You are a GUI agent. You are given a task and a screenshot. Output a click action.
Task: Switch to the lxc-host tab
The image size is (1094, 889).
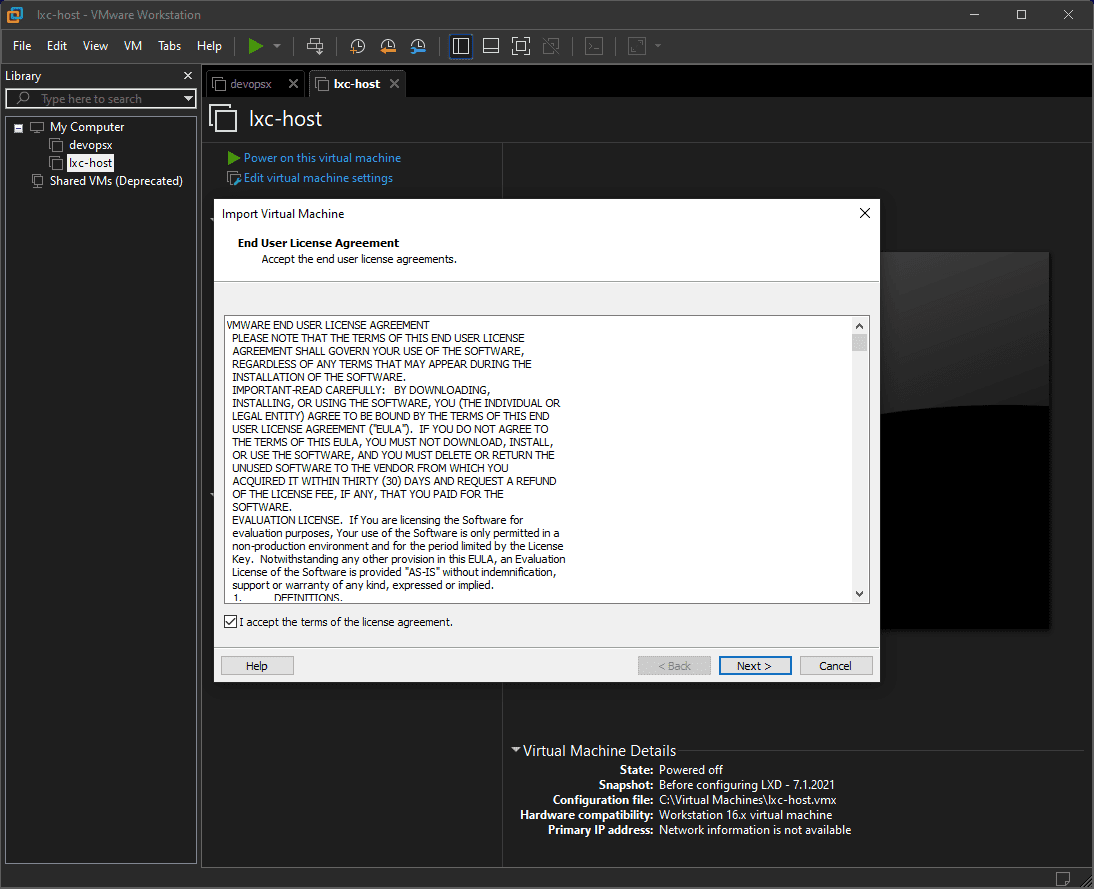(x=357, y=84)
